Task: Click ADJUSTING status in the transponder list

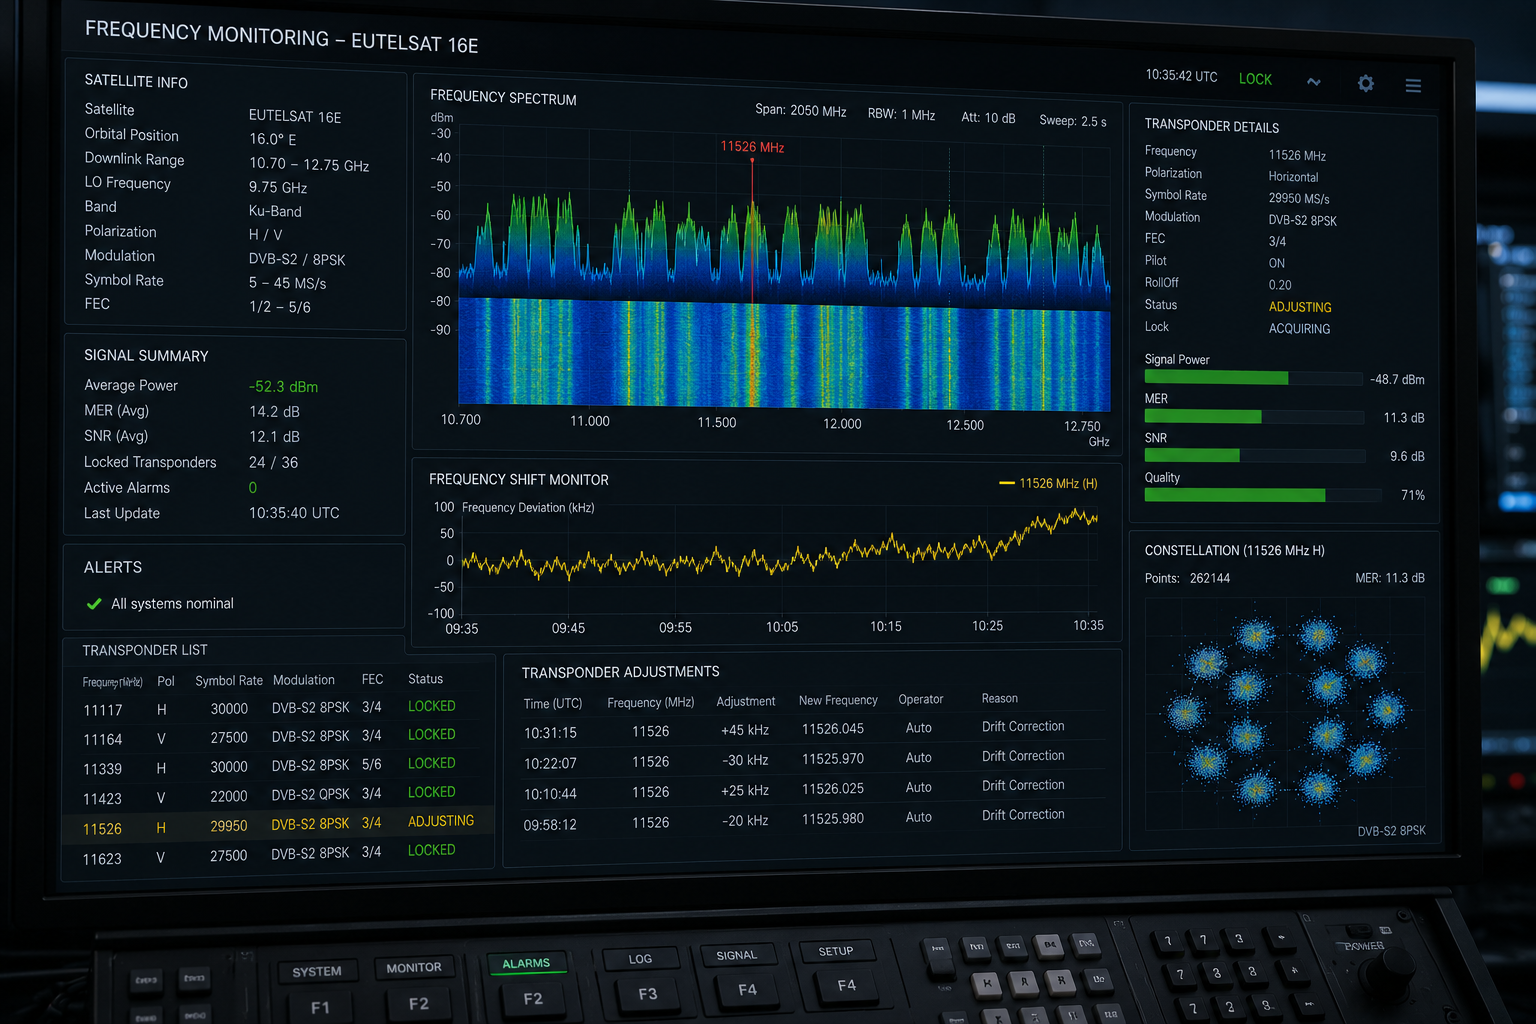Action: [441, 821]
